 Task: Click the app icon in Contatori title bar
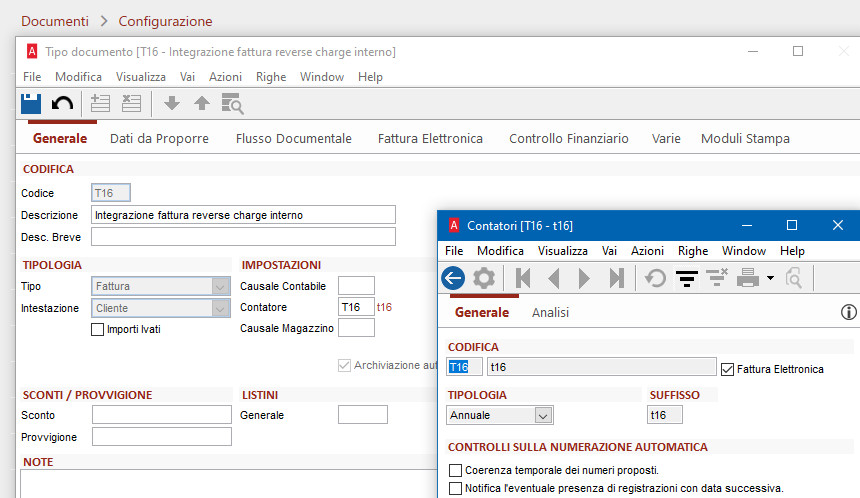pyautogui.click(x=454, y=225)
